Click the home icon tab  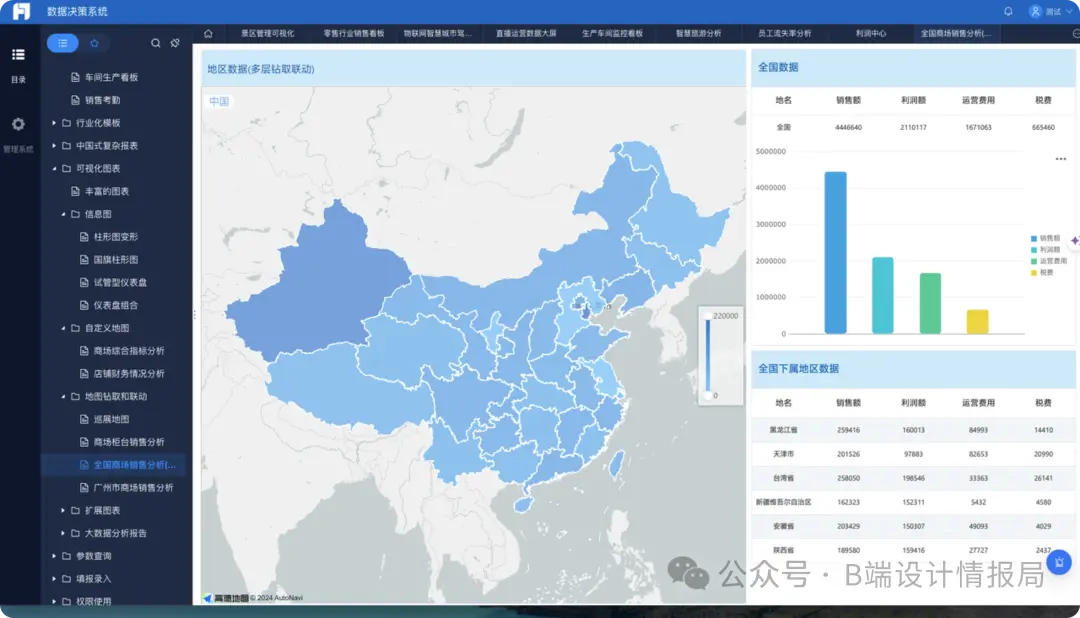point(208,33)
